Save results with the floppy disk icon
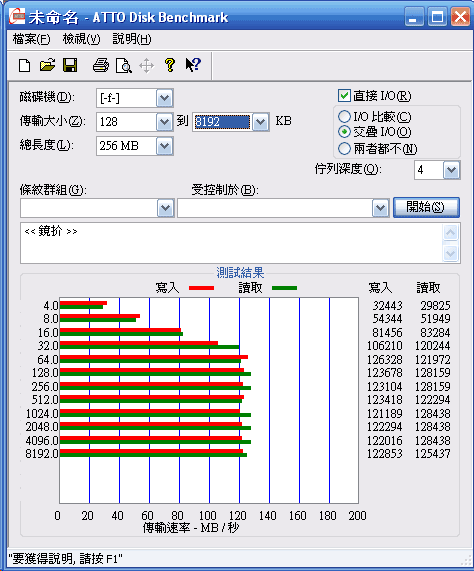 [x=70, y=65]
